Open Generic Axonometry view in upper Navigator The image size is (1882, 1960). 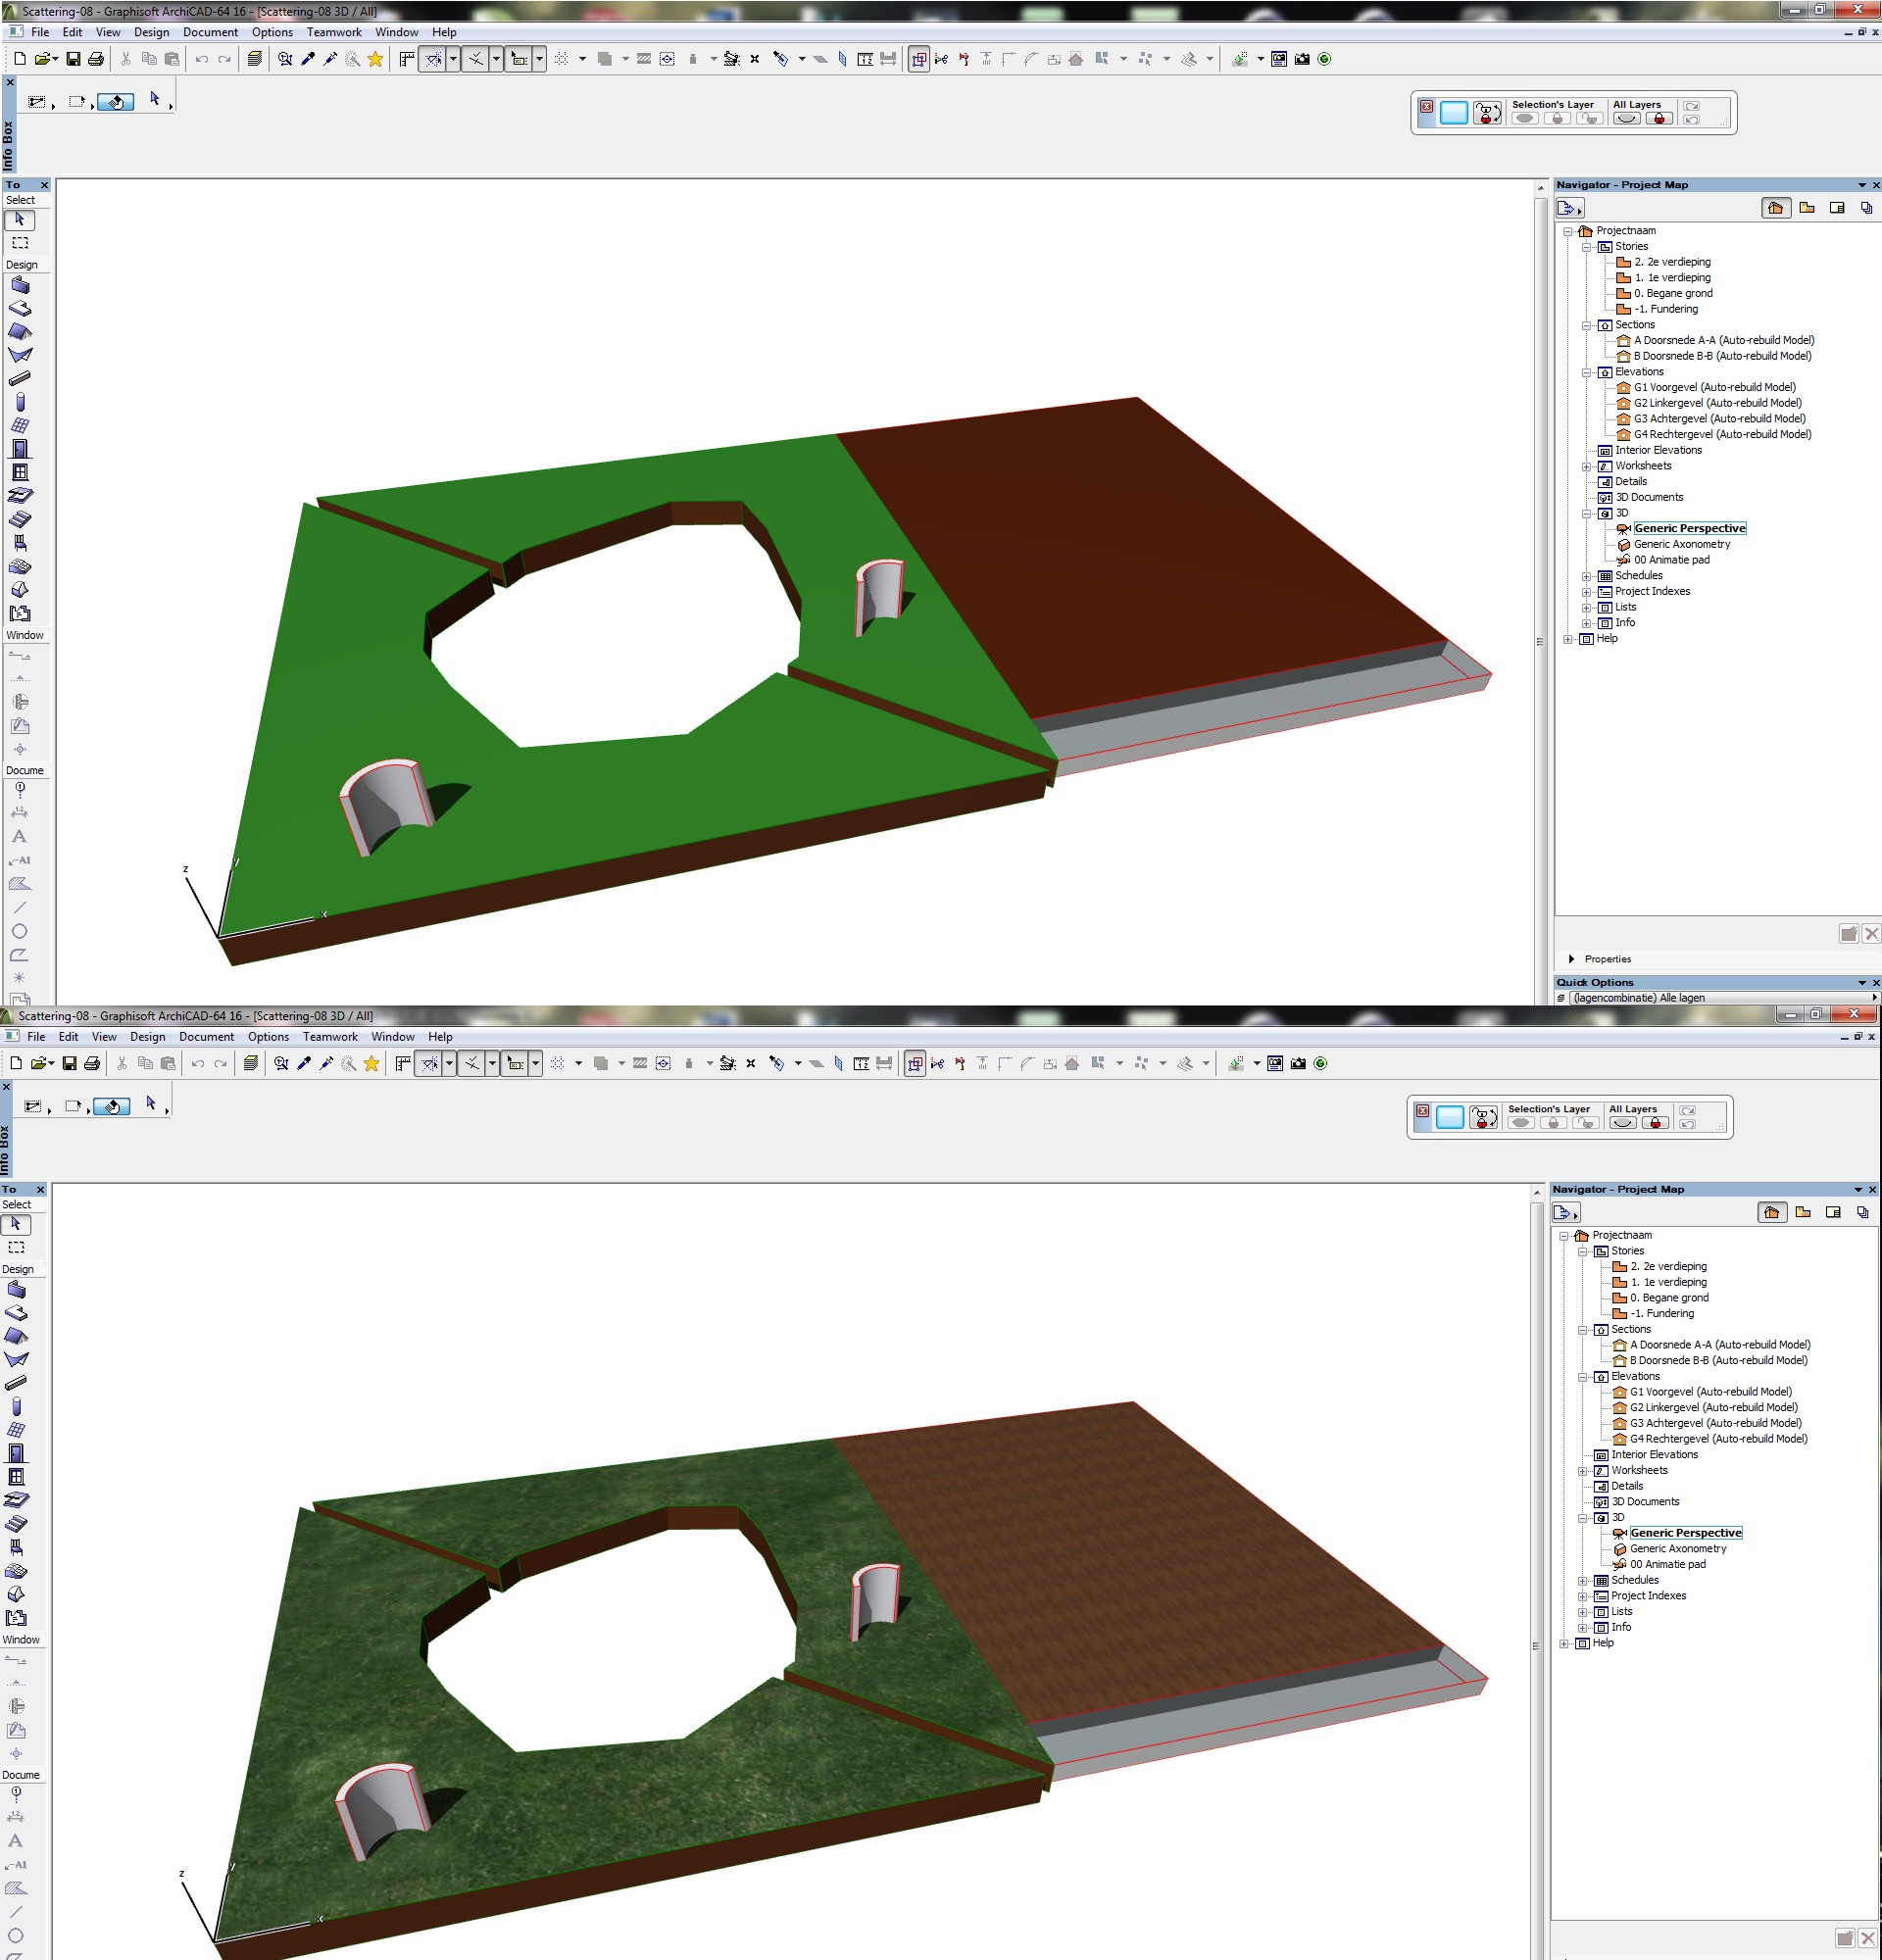1681,545
